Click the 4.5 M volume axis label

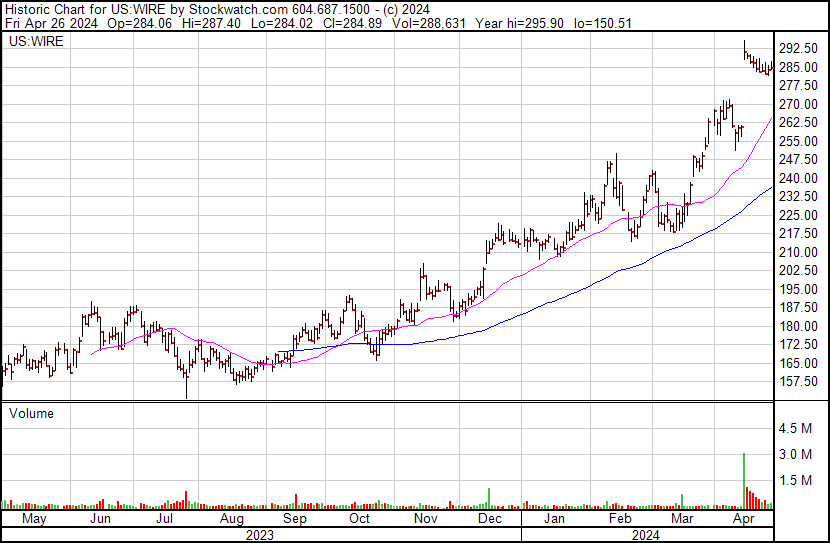tap(795, 428)
